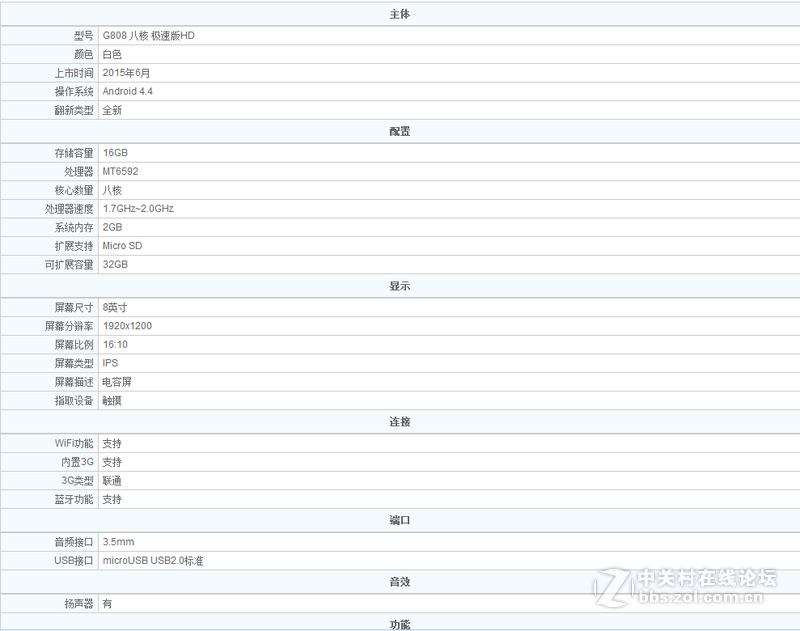This screenshot has height=631, width=800.
Task: Click the 系统内存 label
Action: pos(74,227)
